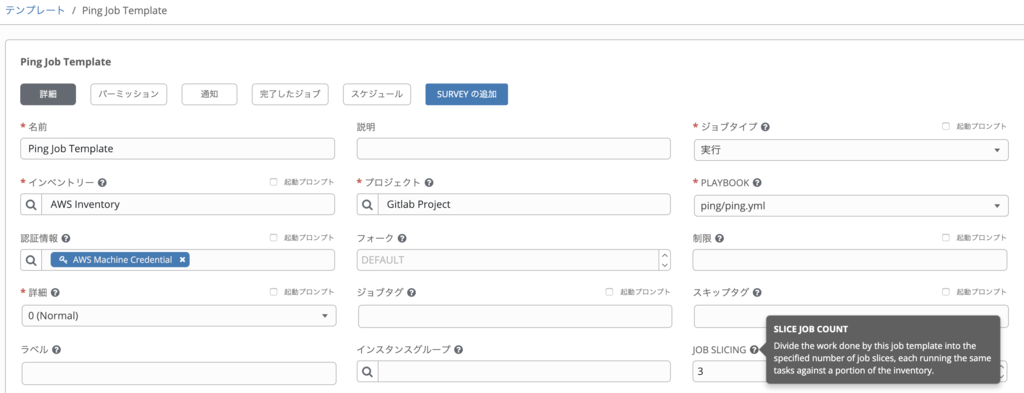Enable 起動プロンプト checkbox for 制限
The height and width of the screenshot is (393, 1024).
point(946,238)
